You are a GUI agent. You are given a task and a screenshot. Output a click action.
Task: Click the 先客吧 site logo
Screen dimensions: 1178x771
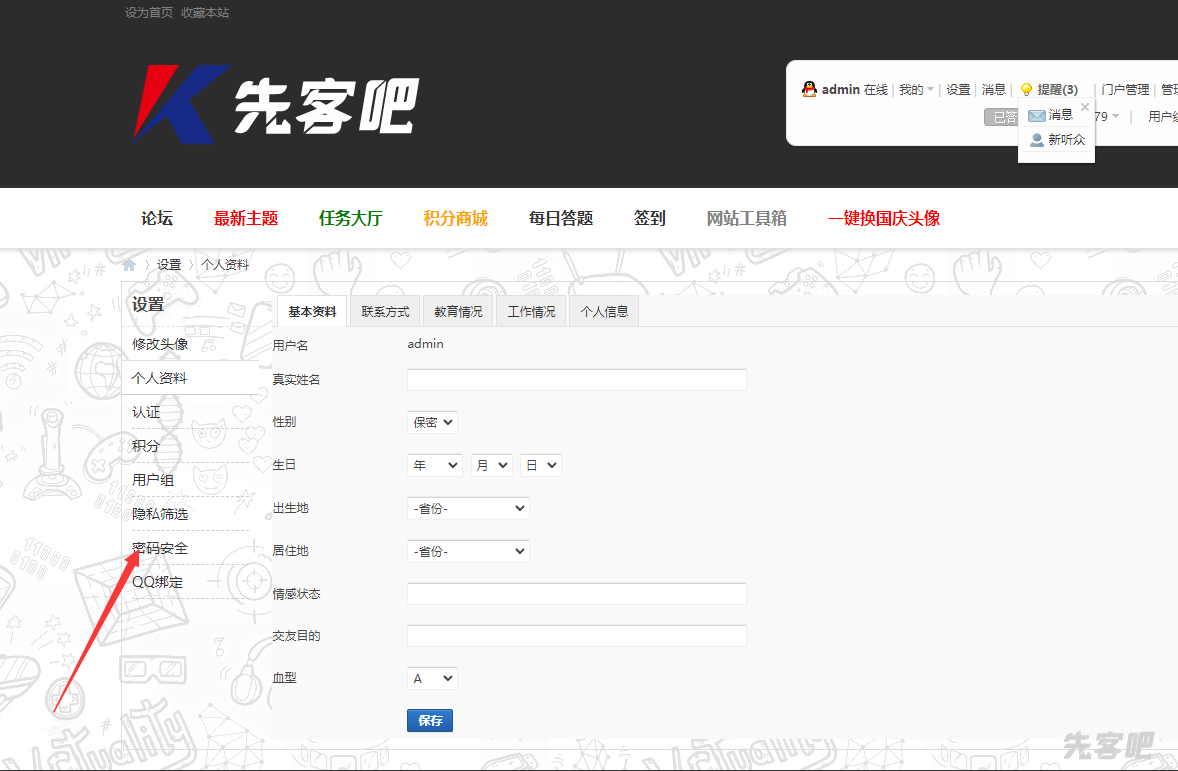[x=276, y=104]
